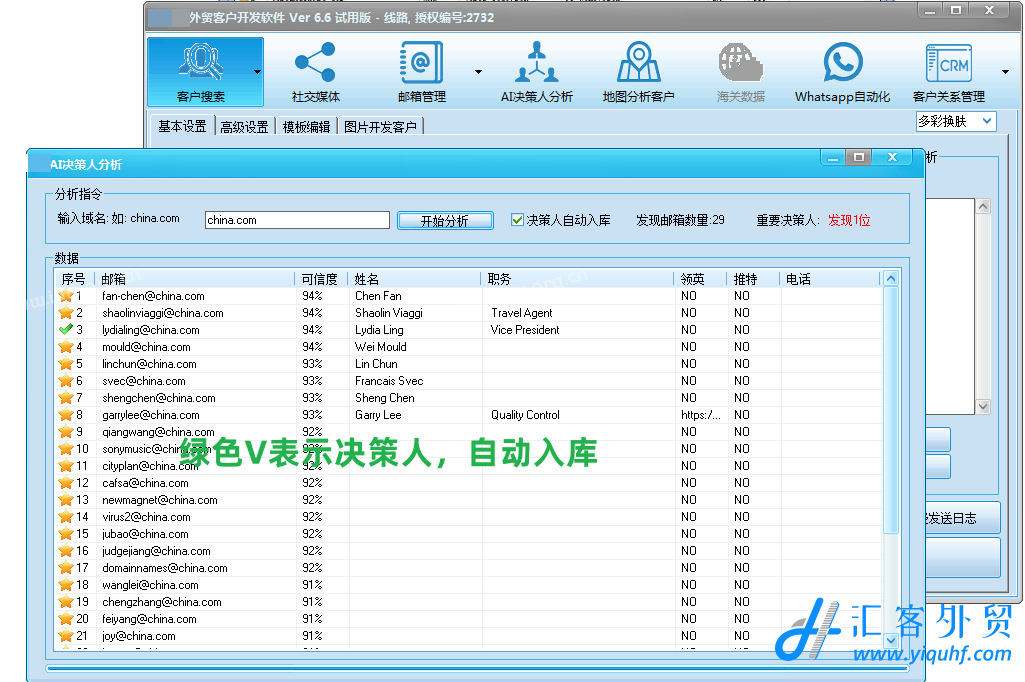Click the star icon for judgejiang@china.com
The image size is (1025, 682).
(x=66, y=551)
